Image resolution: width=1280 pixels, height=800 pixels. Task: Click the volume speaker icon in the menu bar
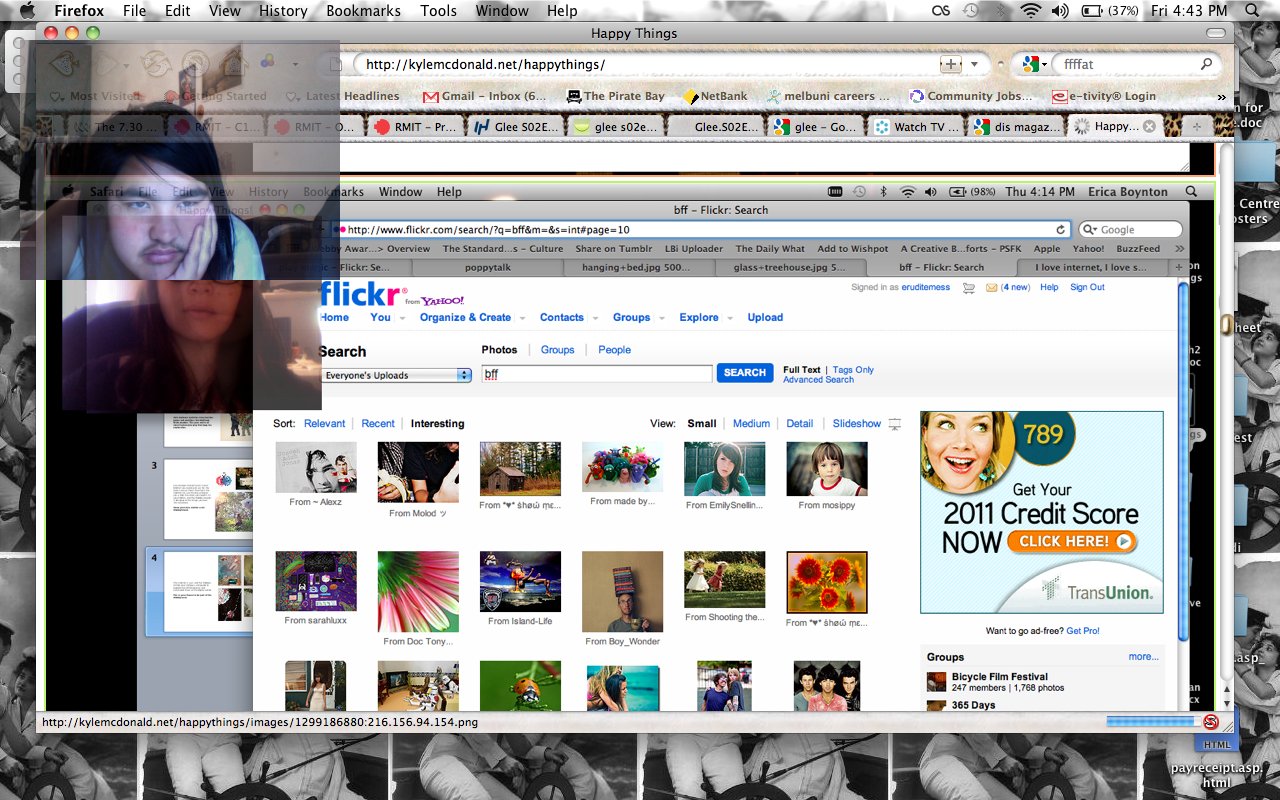click(x=1060, y=11)
